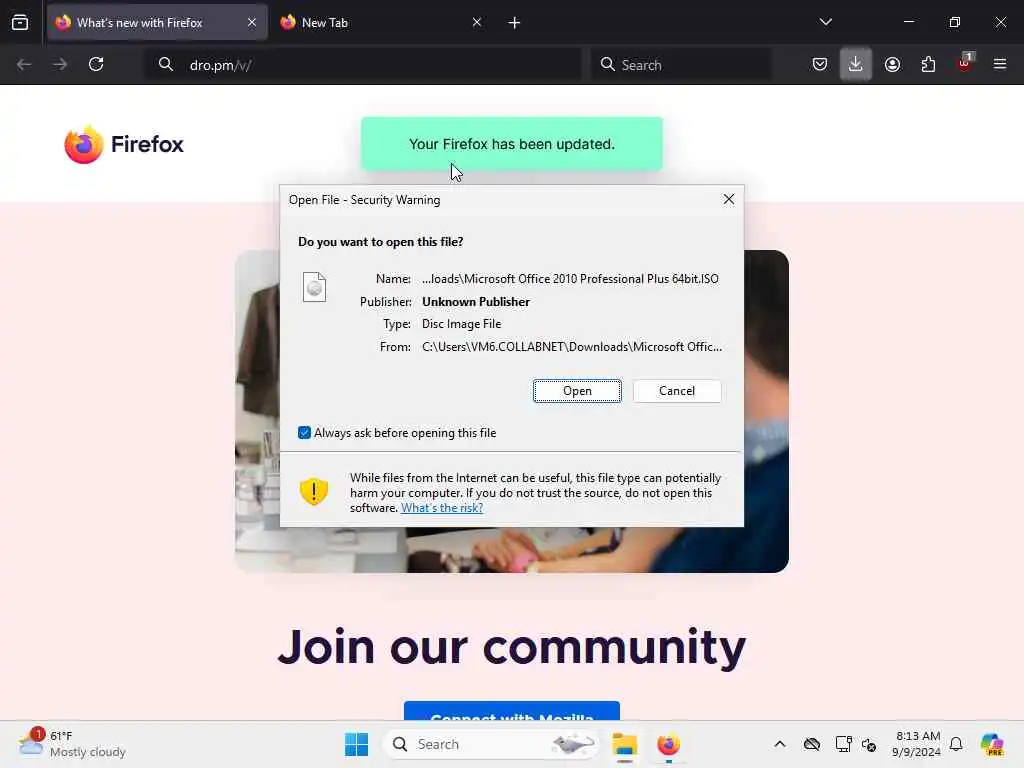
Task: Open the clock showing 8:13 AM
Action: [x=917, y=744]
